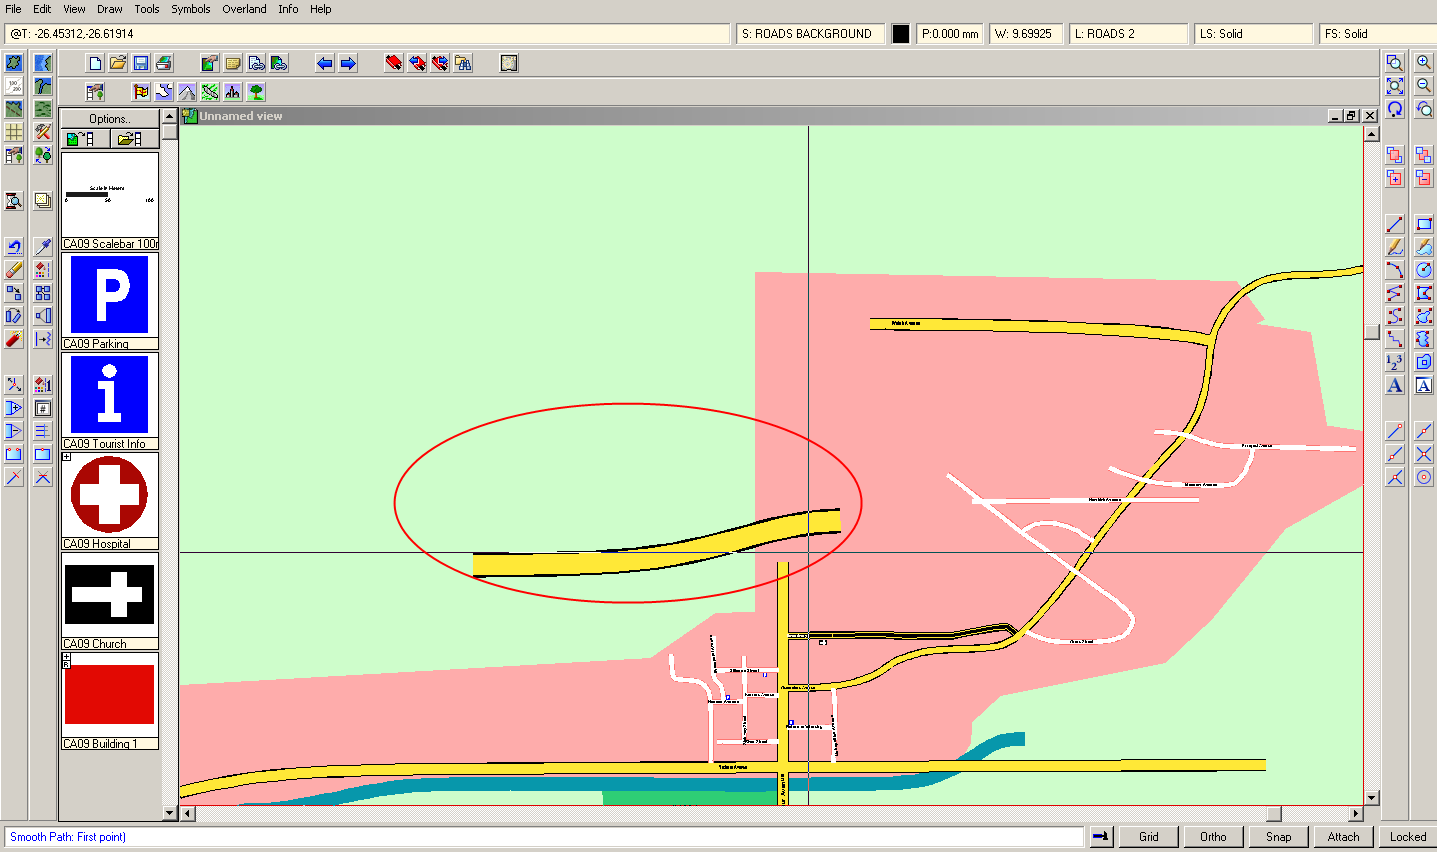
Task: Select the tree symbol placement tool
Action: click(x=254, y=91)
